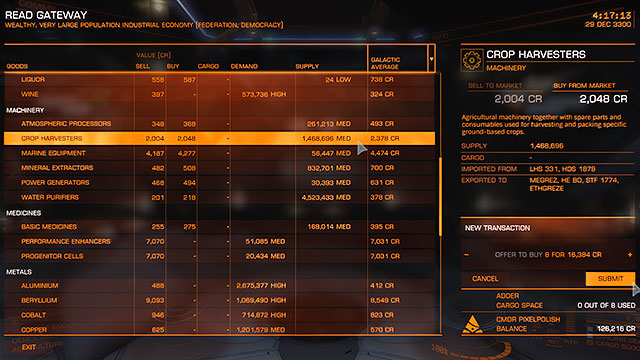This screenshot has height=360, width=640.
Task: Select Atmospheric Processors row
Action: 220,124
